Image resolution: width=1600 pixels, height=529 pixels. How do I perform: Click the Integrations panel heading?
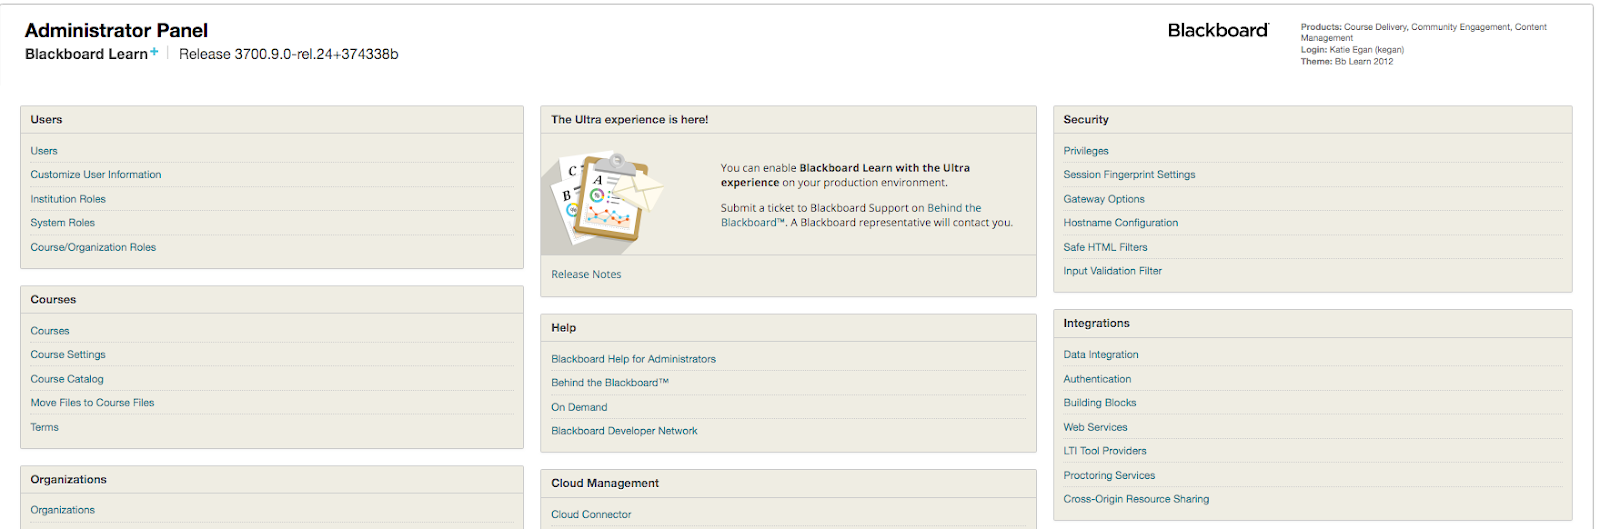click(1096, 323)
